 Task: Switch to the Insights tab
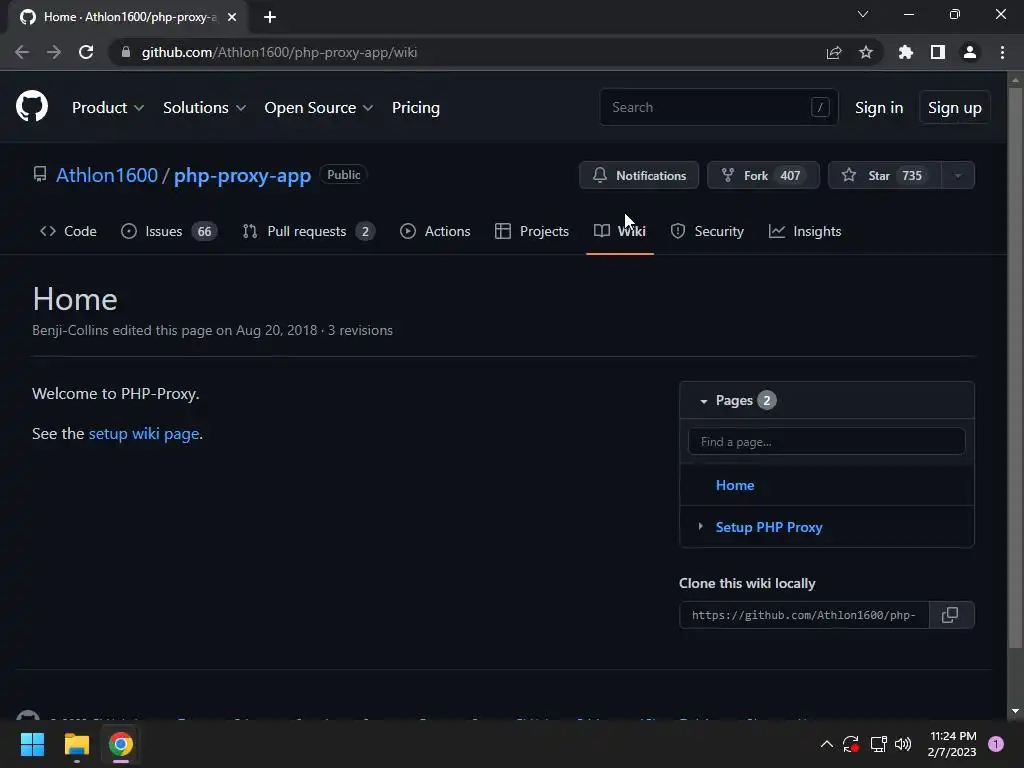pos(805,231)
